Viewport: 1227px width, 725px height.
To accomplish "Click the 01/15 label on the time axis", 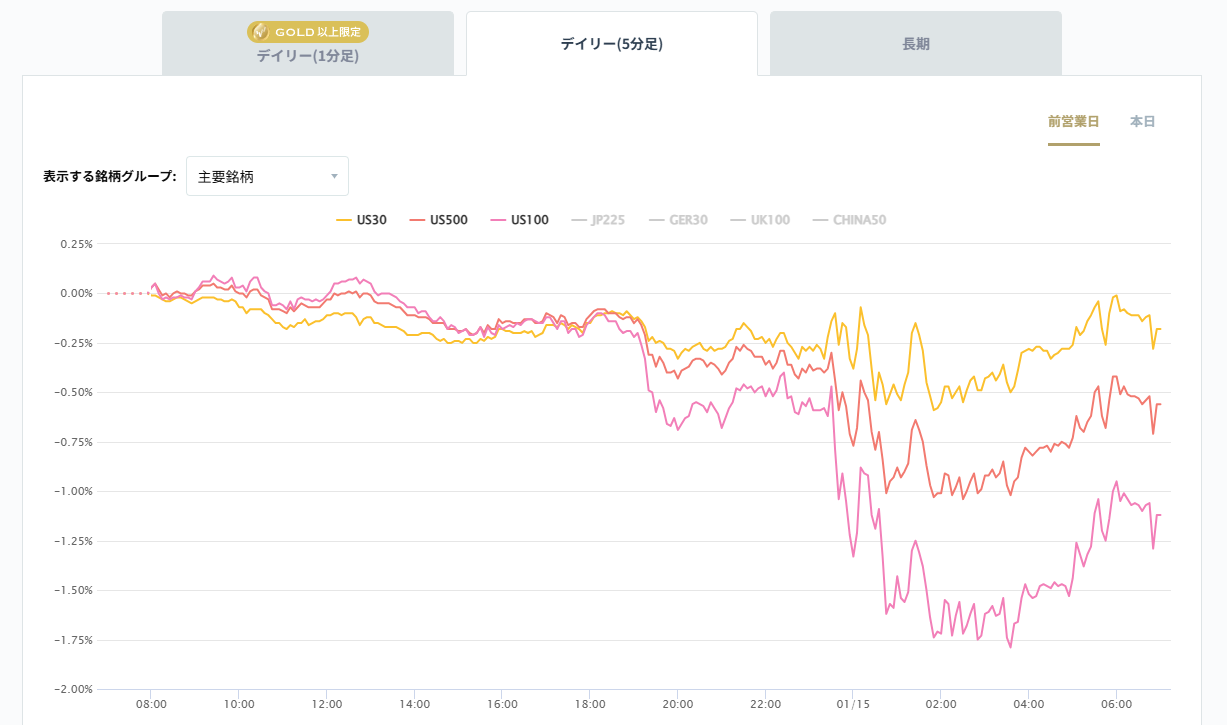I will [x=851, y=705].
